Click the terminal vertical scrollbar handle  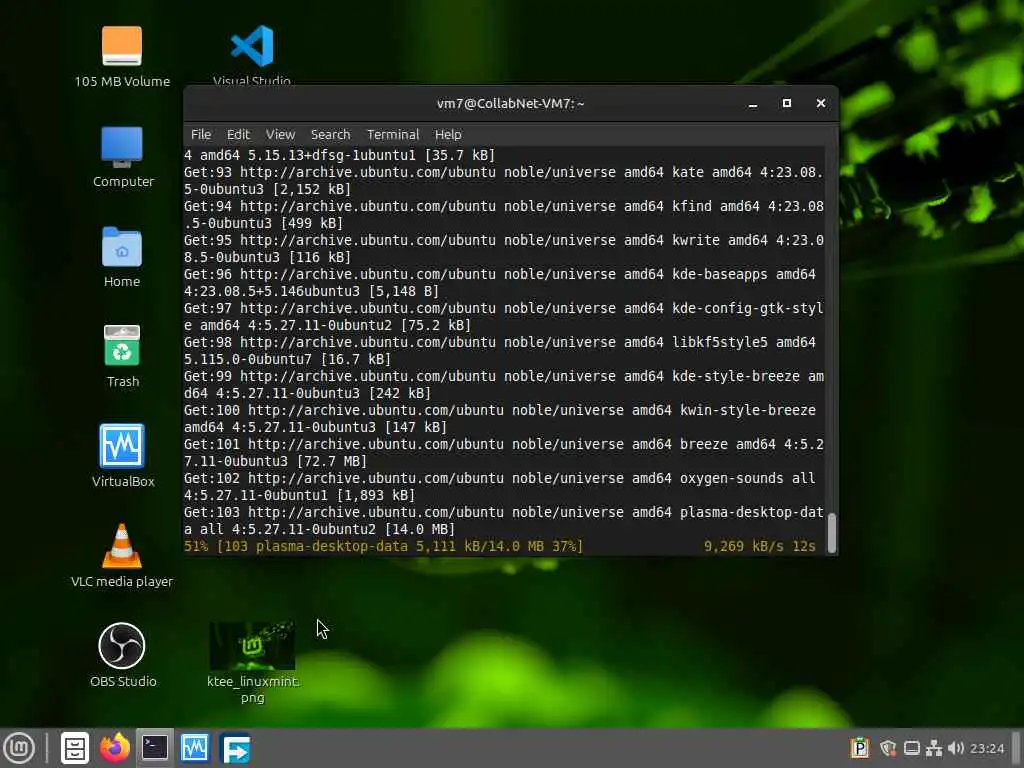[831, 533]
